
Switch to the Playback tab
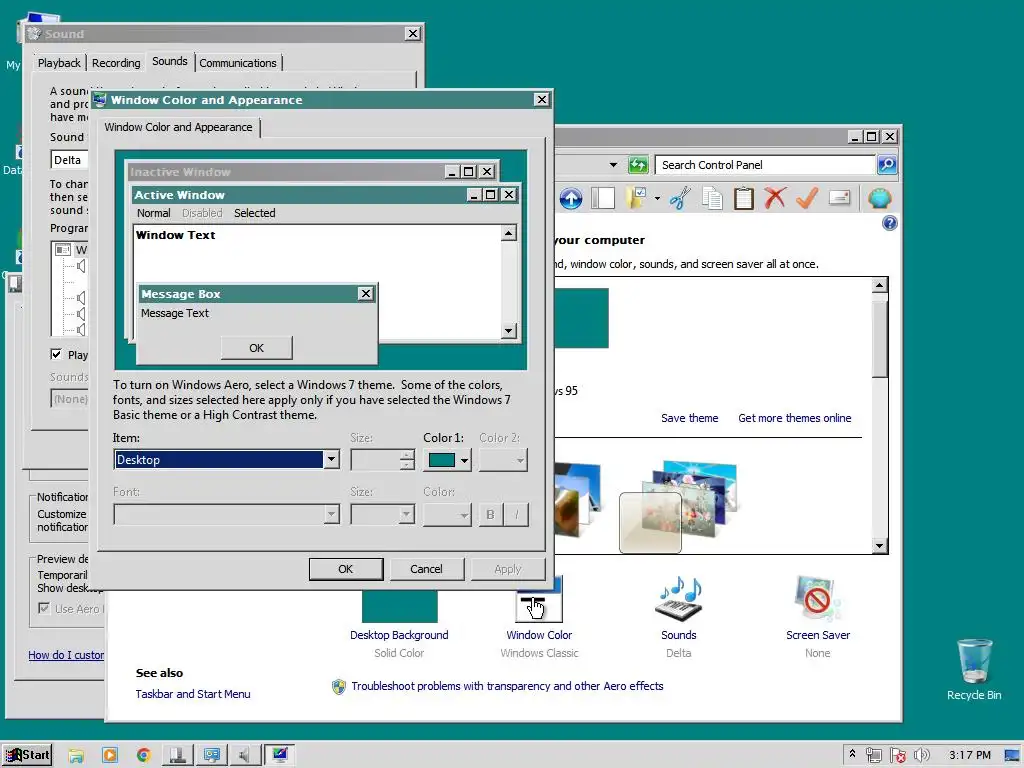coord(59,63)
